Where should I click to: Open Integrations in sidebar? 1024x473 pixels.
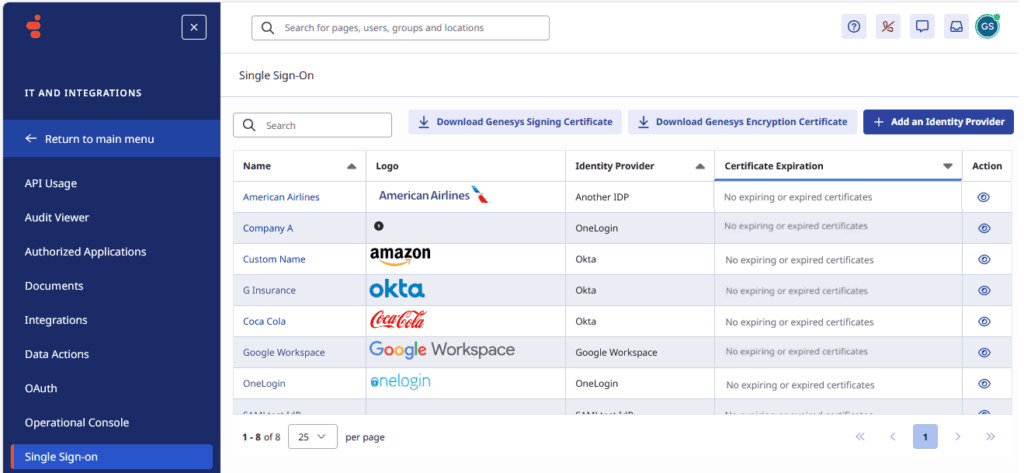pyautogui.click(x=56, y=320)
